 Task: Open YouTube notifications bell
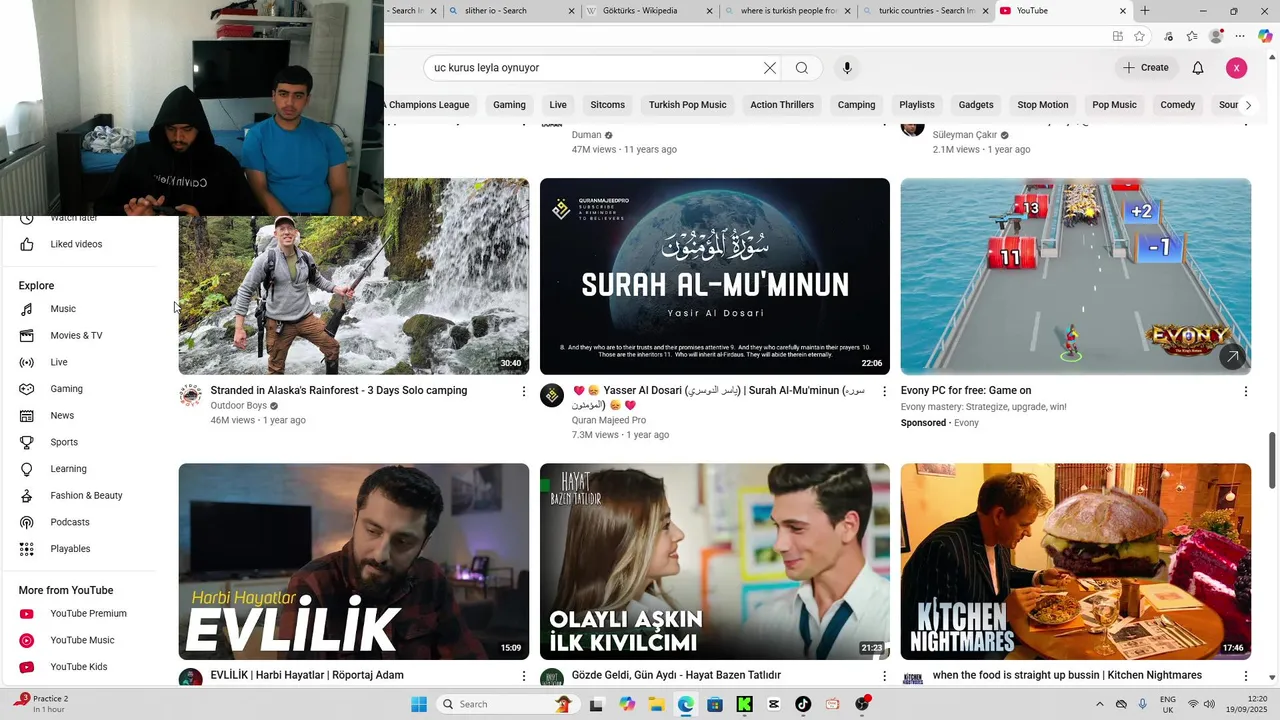1198,68
